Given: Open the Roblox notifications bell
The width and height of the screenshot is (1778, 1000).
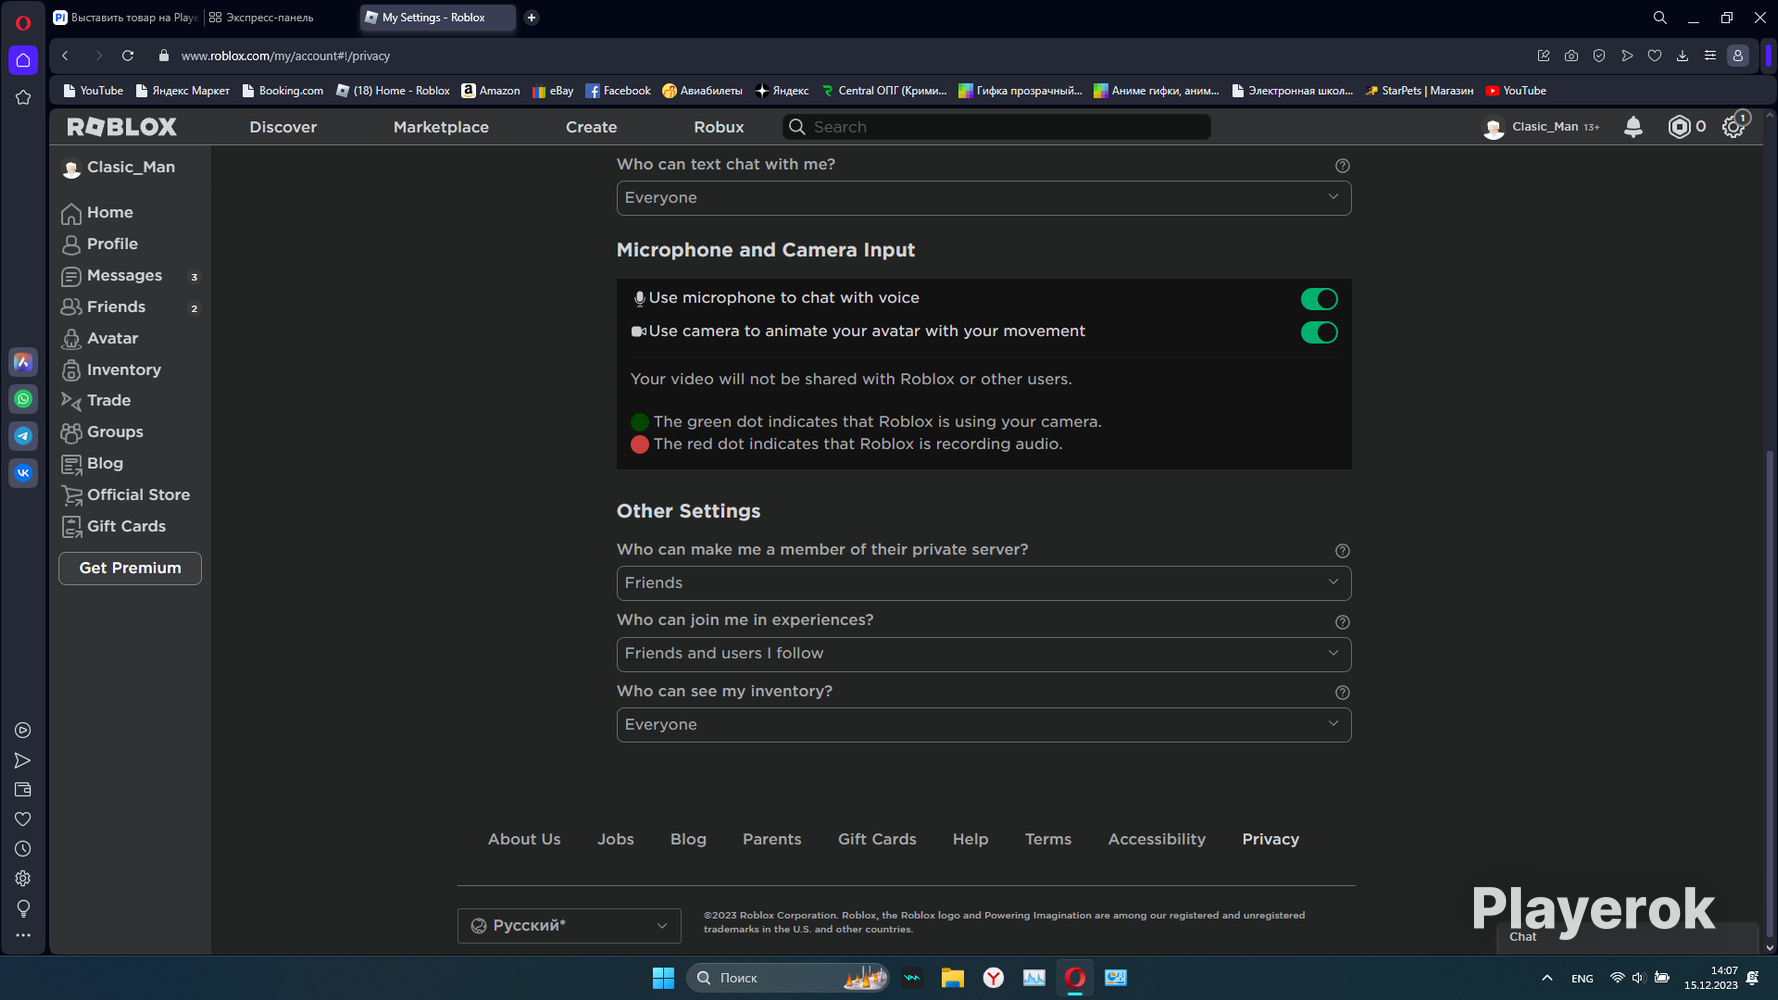Looking at the screenshot, I should 1633,127.
